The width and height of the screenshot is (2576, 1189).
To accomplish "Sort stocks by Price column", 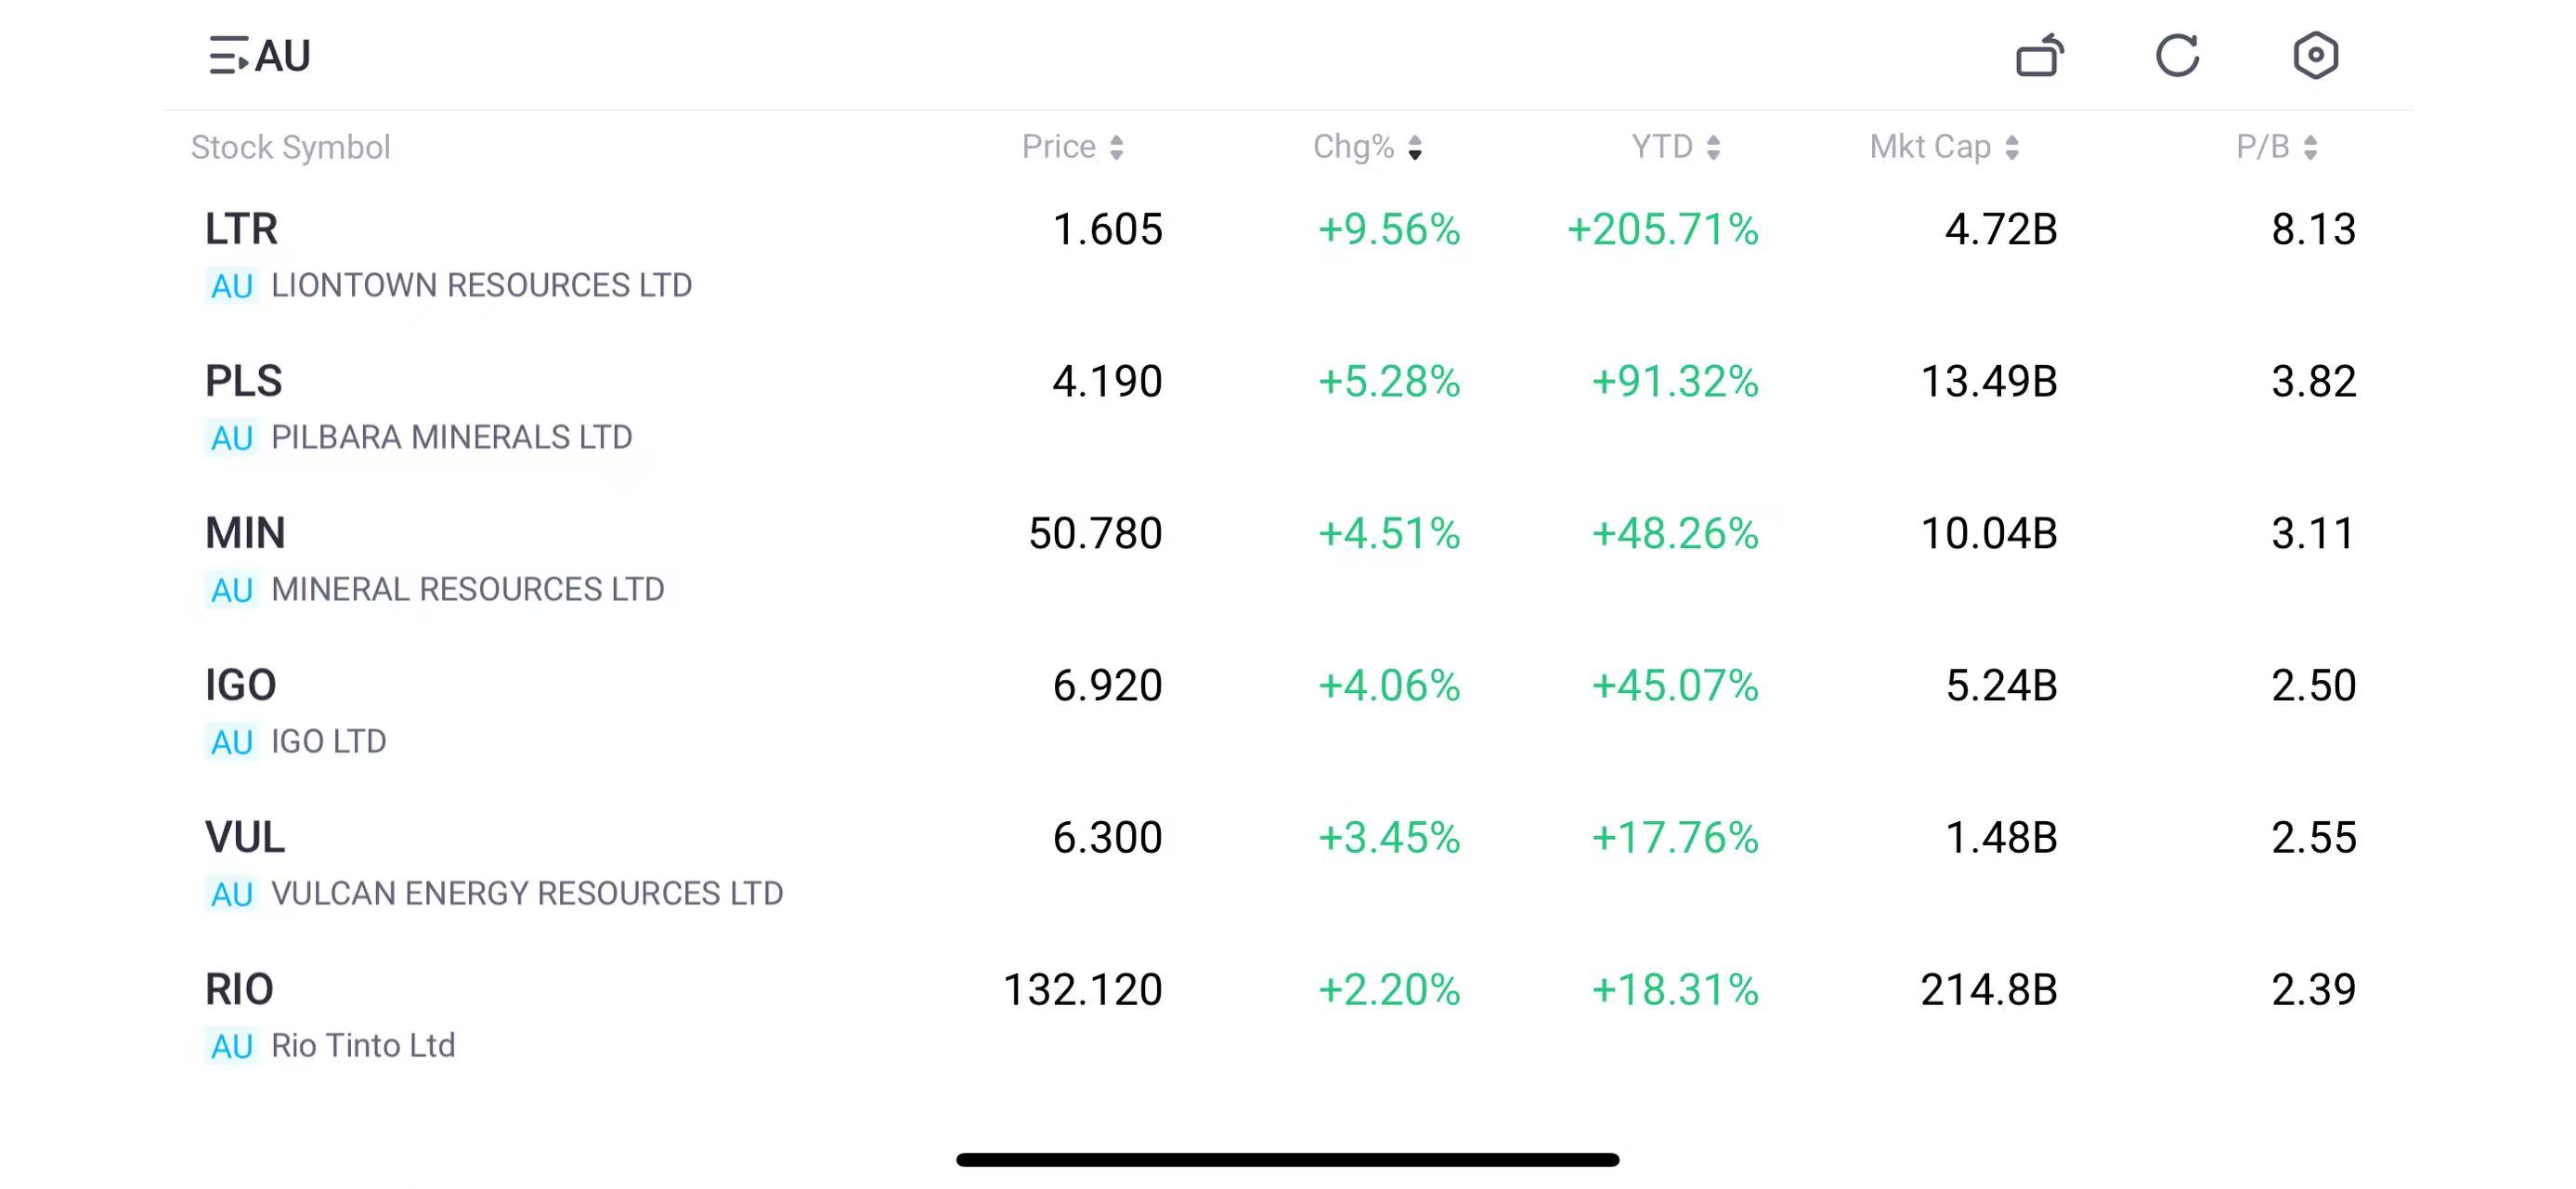I will [1072, 147].
